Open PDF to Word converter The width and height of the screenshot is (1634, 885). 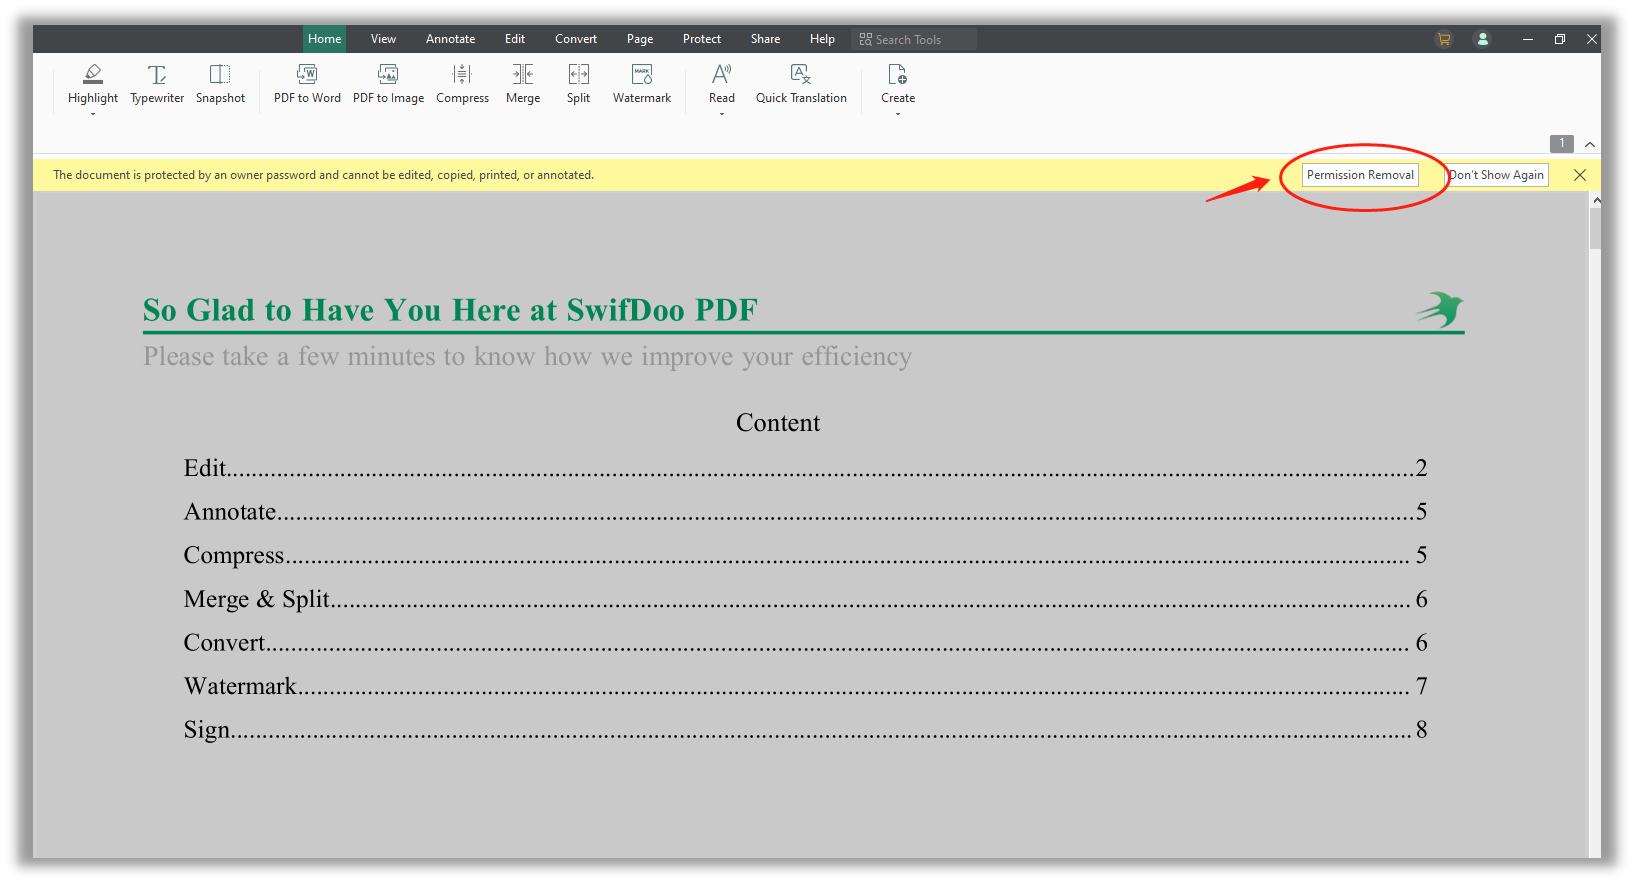tap(307, 84)
